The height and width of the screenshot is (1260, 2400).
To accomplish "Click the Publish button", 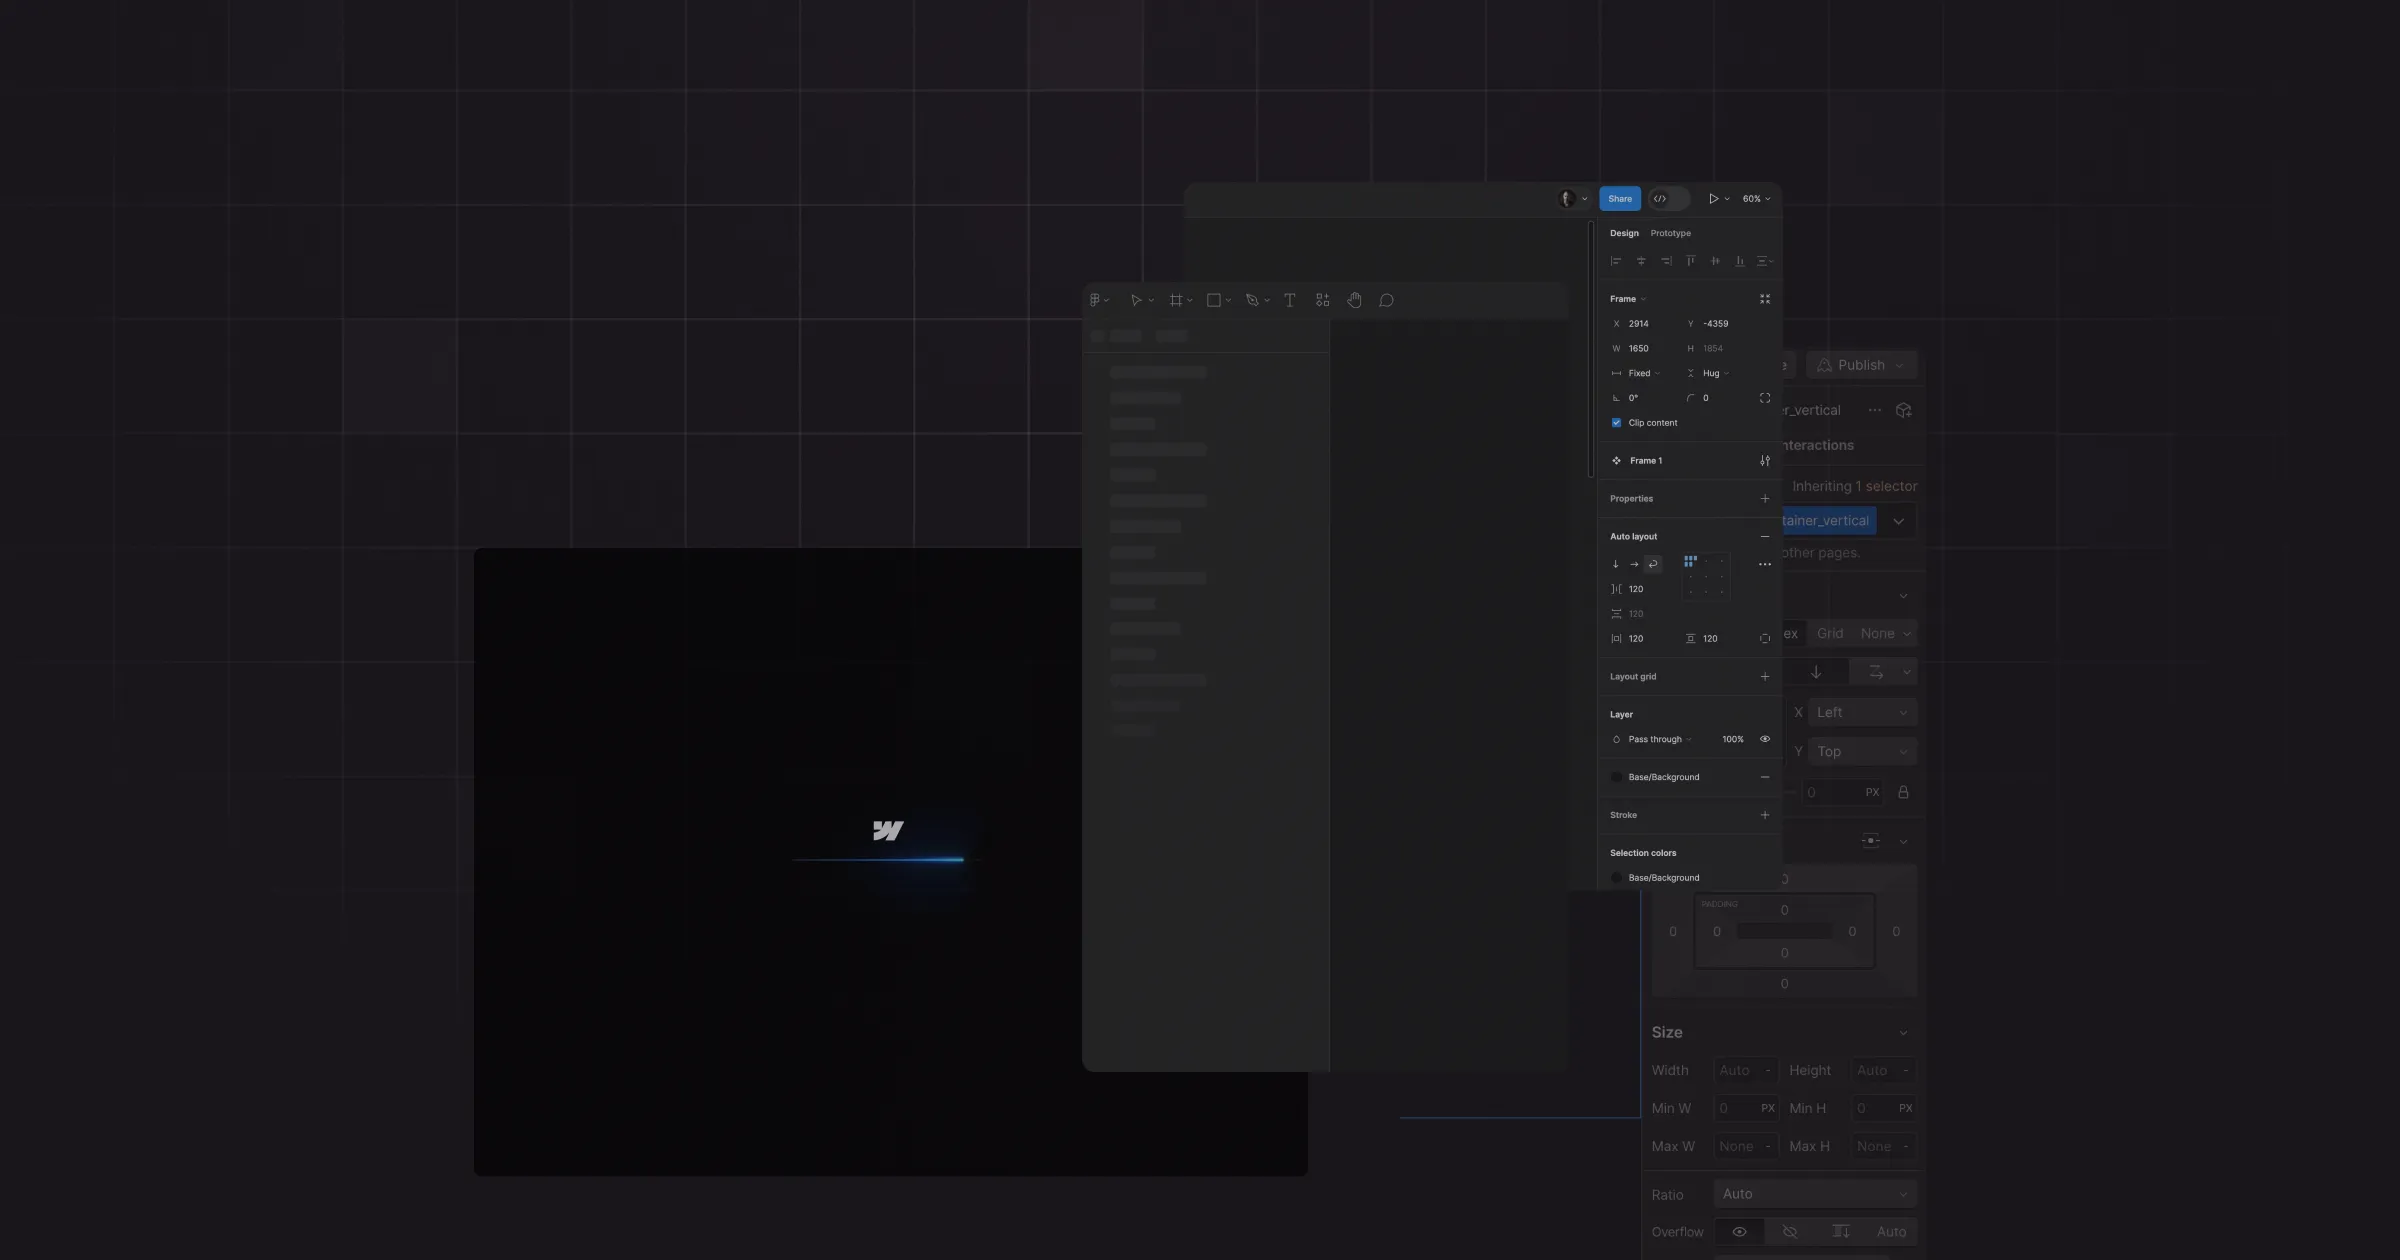I will tap(1860, 365).
